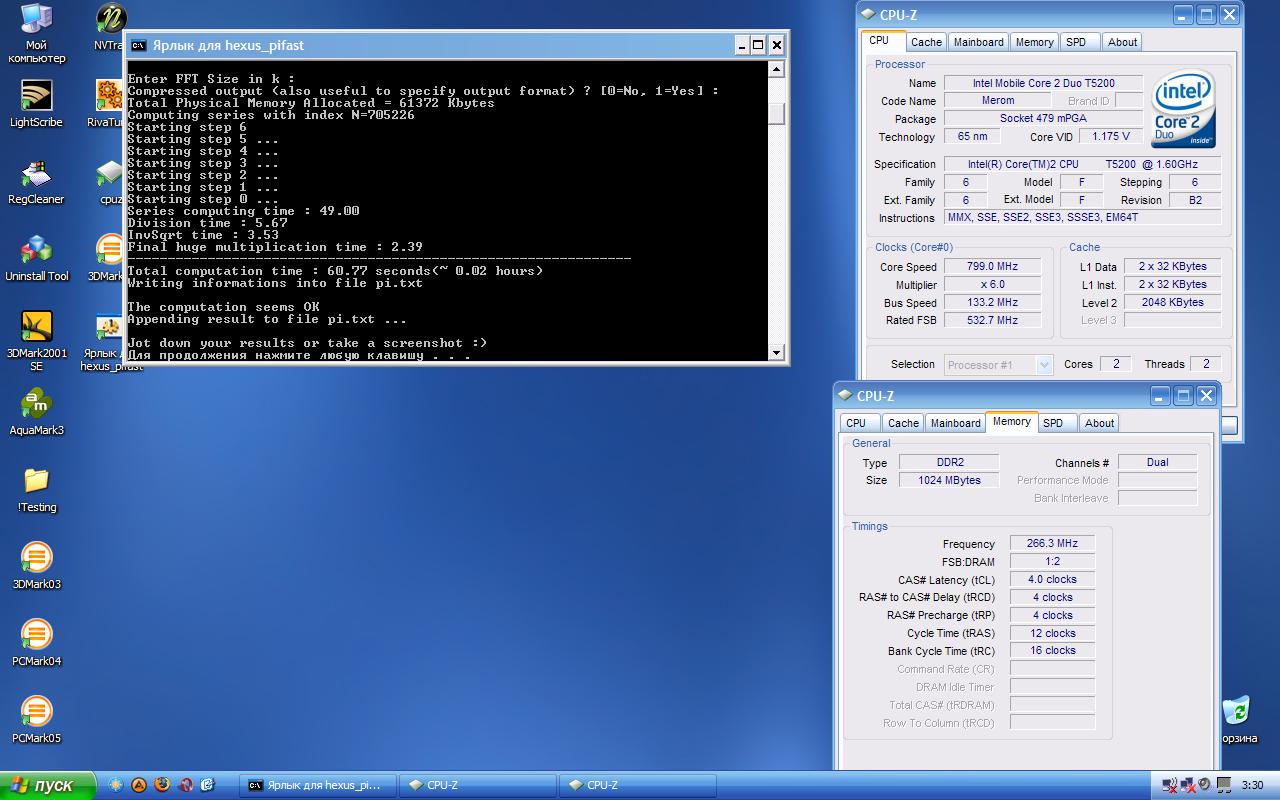Click the system clock showing 3:30

[x=1252, y=785]
